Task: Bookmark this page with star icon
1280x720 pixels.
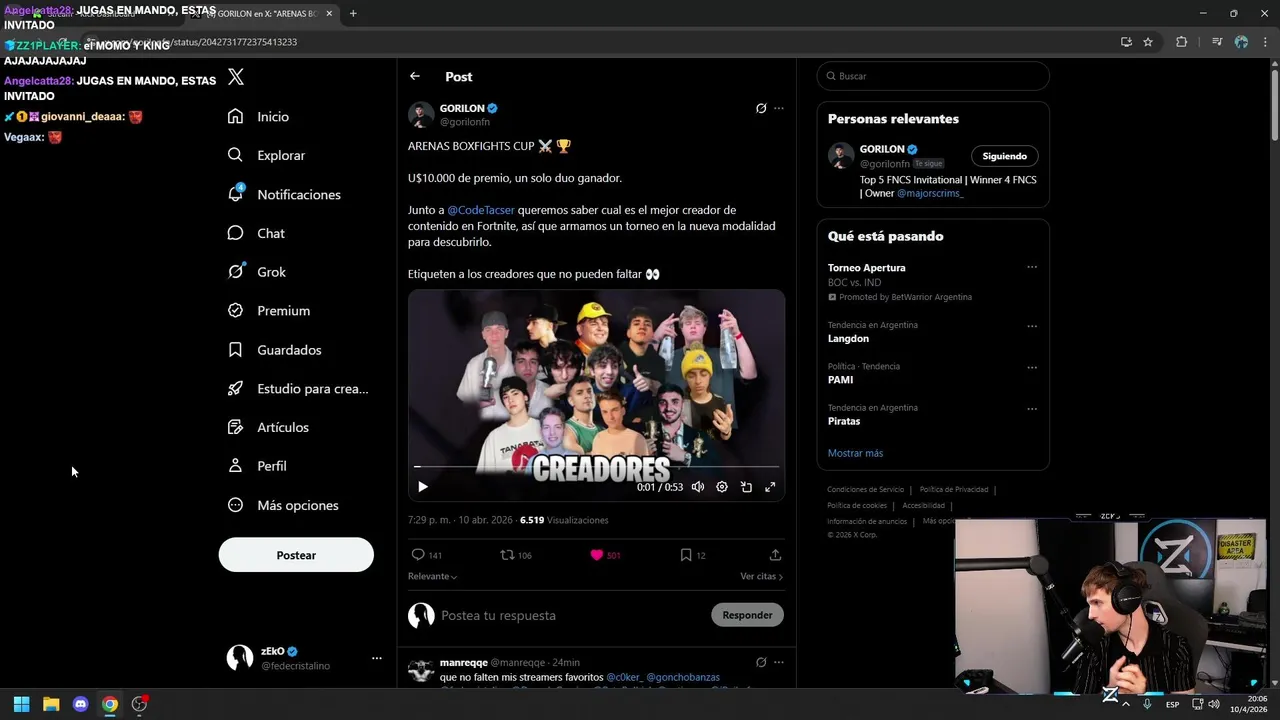Action: (x=1148, y=42)
